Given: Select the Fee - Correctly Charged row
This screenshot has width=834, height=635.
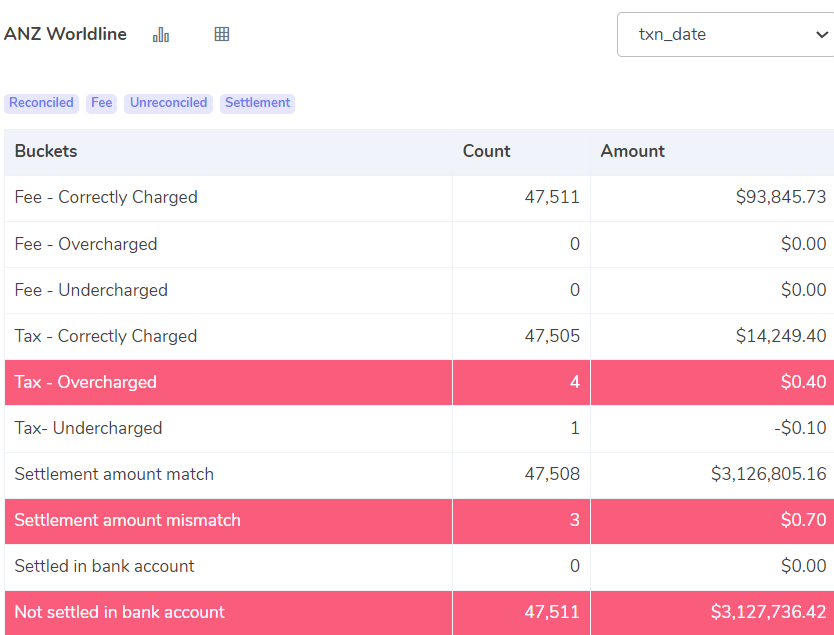Looking at the screenshot, I should pos(419,197).
